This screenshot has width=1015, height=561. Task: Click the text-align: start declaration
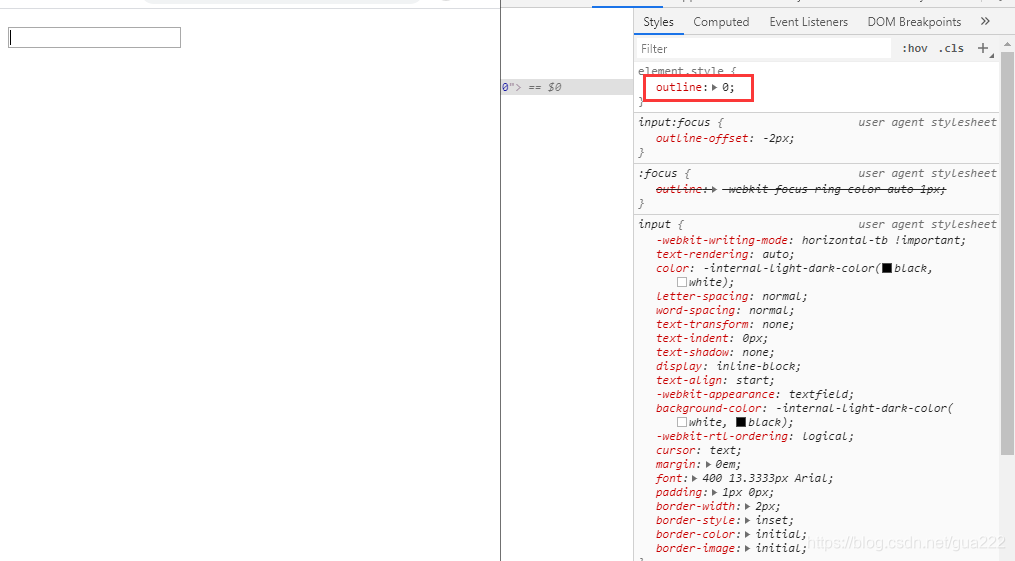coord(715,380)
